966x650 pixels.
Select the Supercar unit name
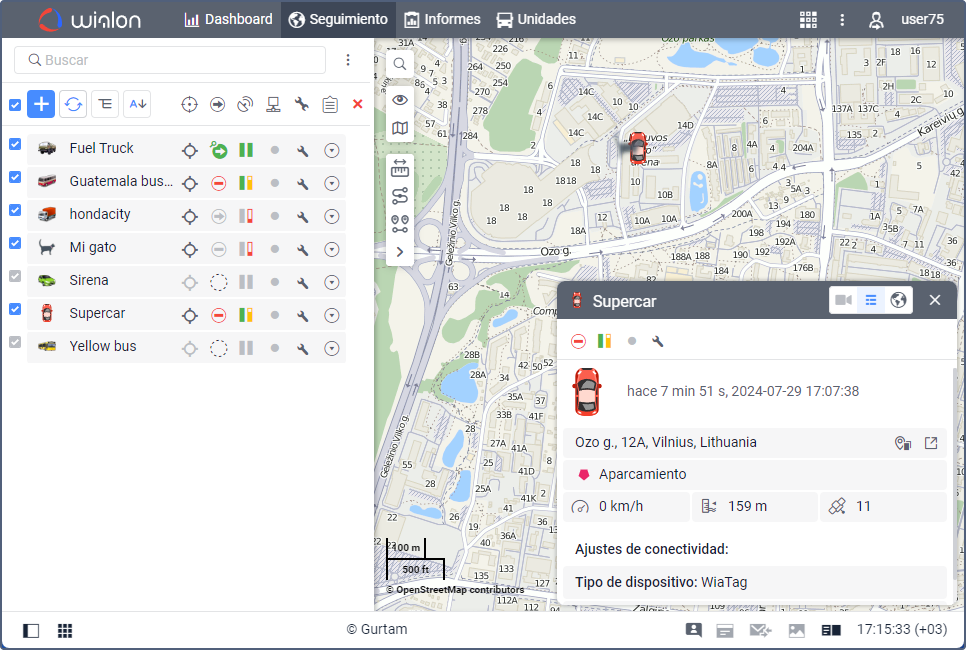point(97,314)
